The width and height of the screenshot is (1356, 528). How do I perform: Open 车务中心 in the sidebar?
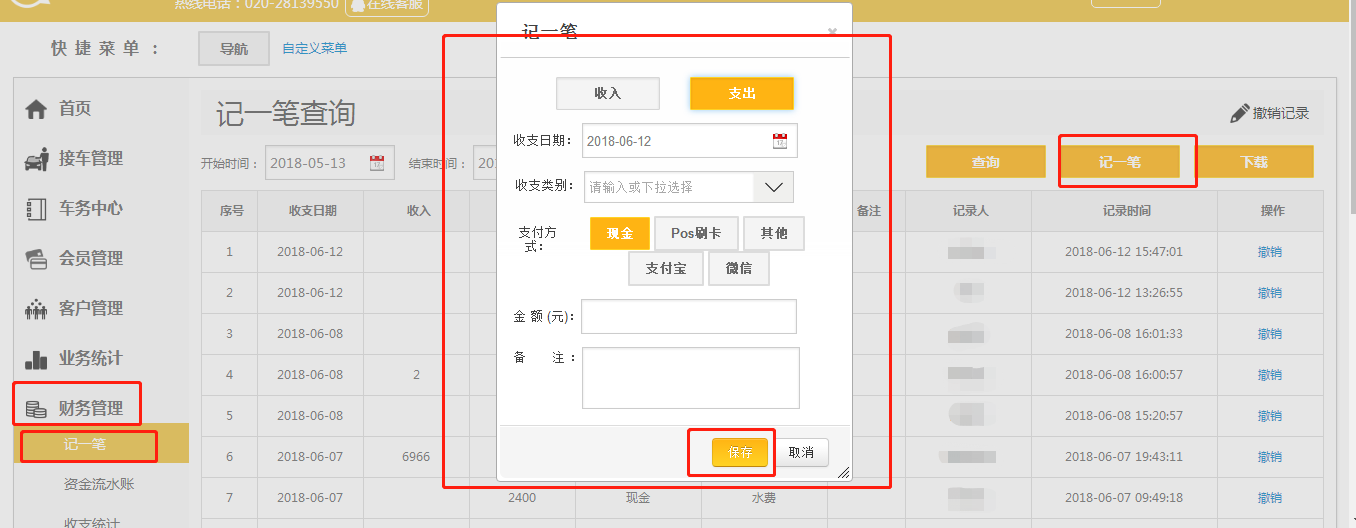click(x=90, y=209)
